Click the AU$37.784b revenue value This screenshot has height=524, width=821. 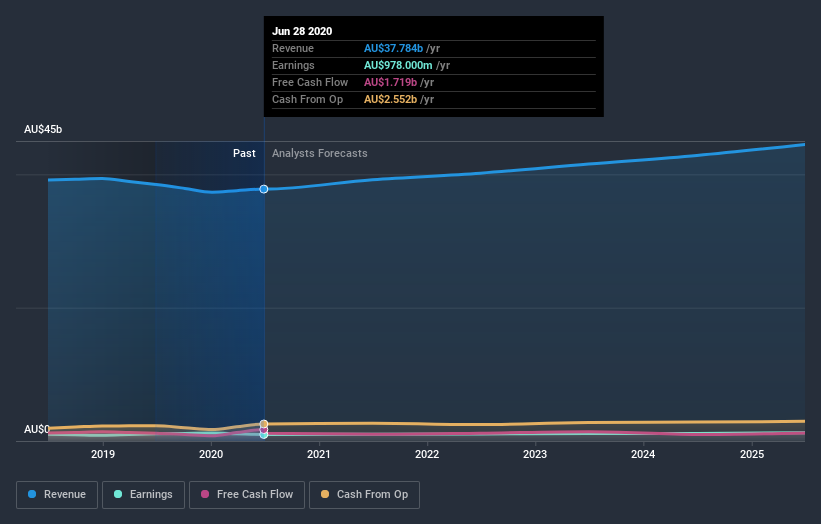pyautogui.click(x=393, y=48)
